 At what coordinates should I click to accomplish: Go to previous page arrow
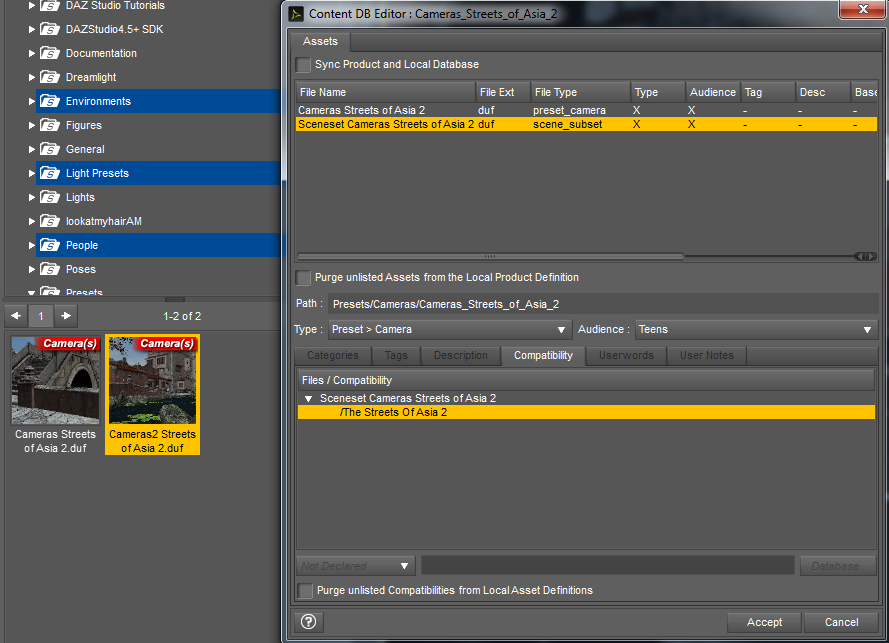16,316
